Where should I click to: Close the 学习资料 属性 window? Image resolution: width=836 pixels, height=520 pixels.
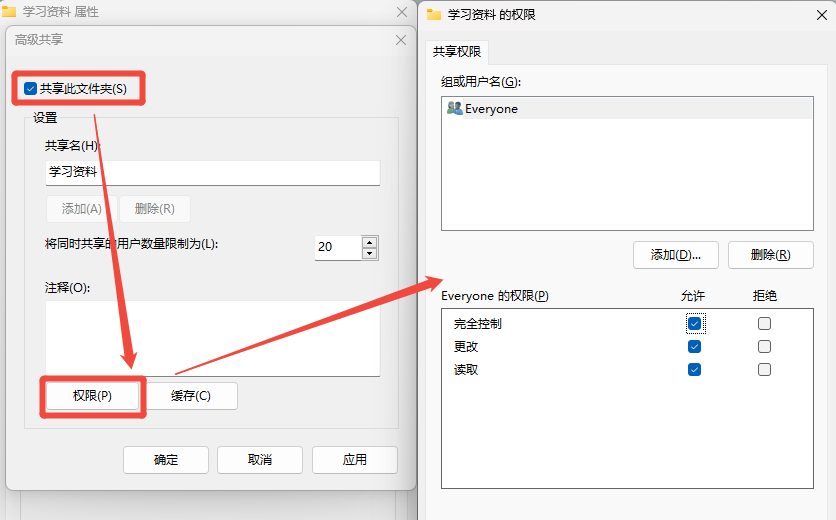[x=402, y=12]
